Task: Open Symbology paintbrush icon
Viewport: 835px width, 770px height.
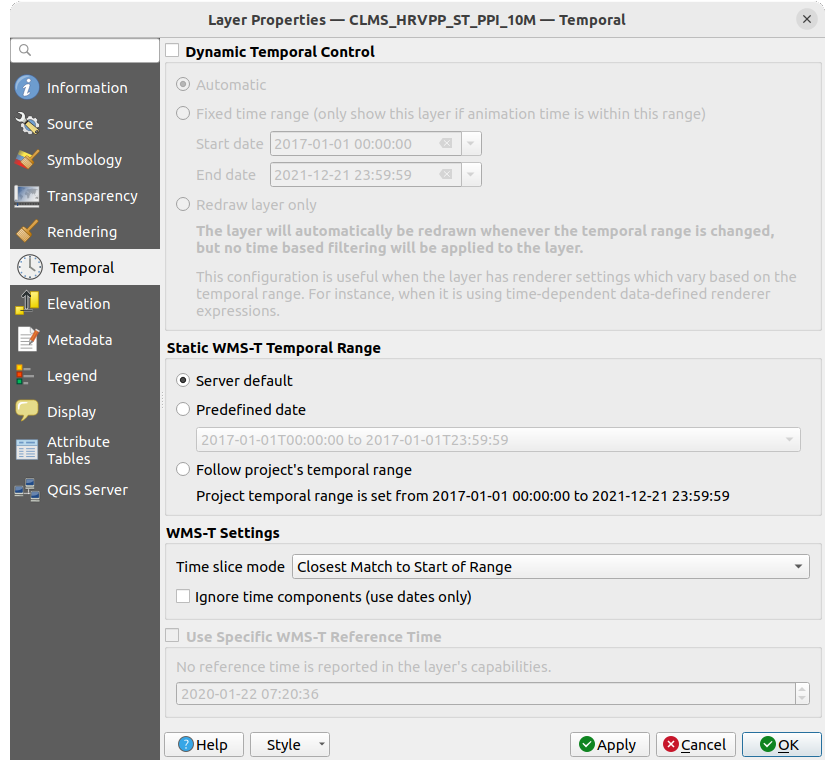Action: point(27,160)
